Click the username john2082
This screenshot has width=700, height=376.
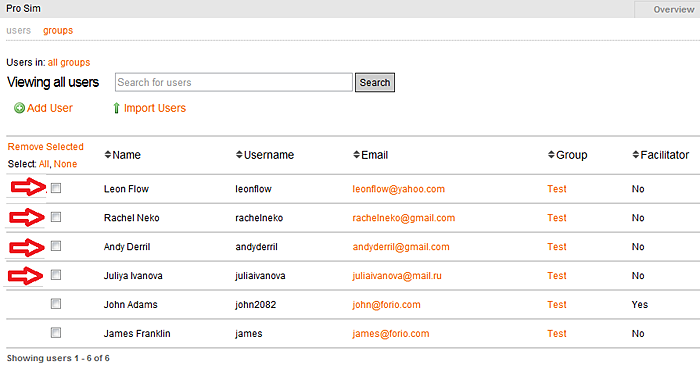coord(255,305)
